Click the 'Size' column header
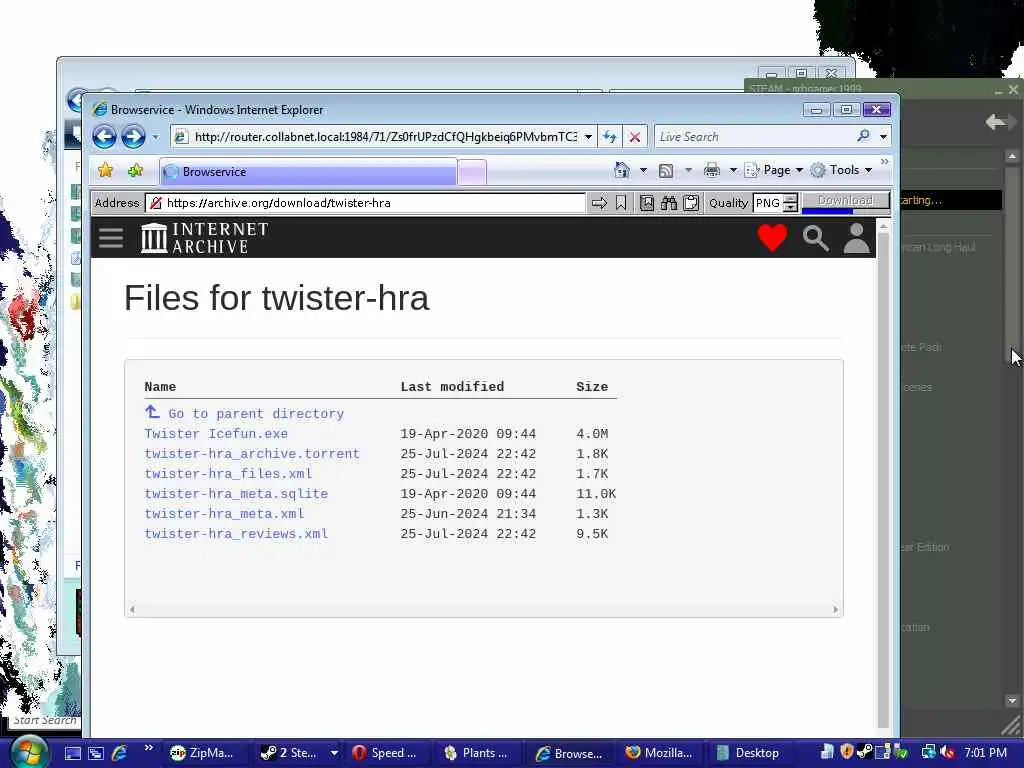 [592, 387]
